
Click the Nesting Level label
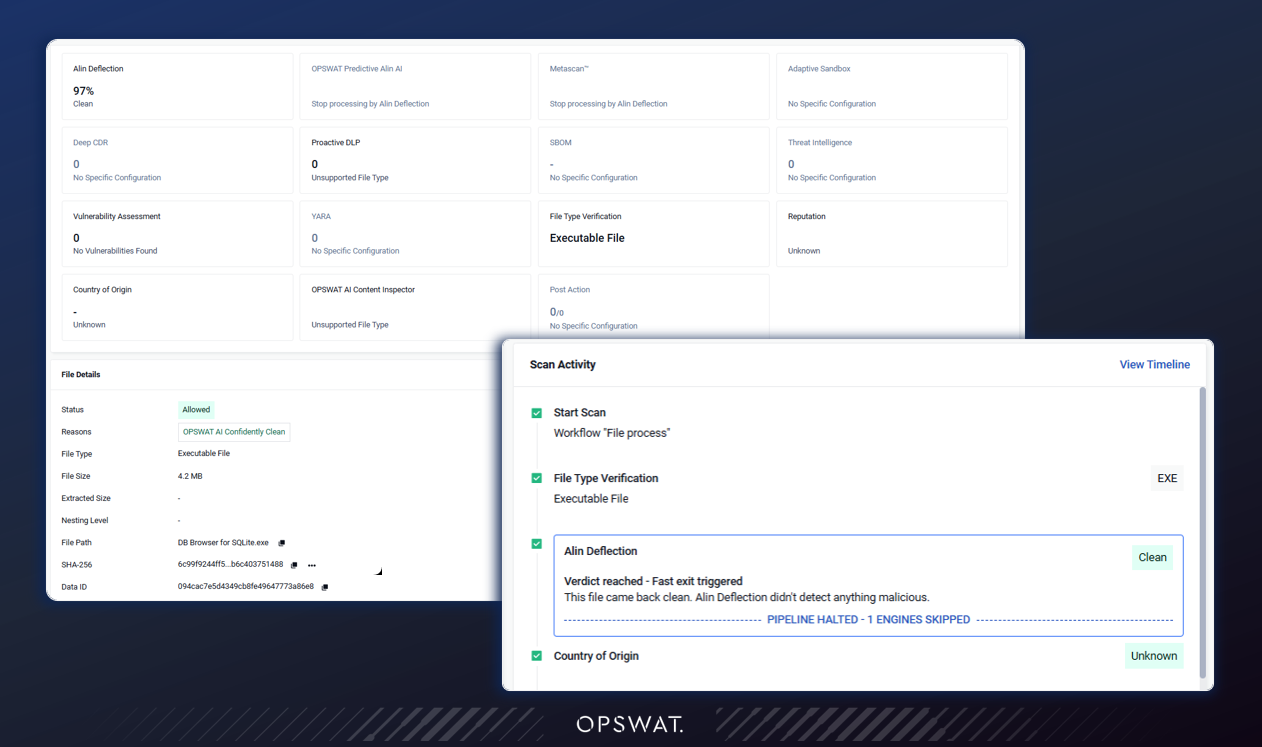[85, 521]
